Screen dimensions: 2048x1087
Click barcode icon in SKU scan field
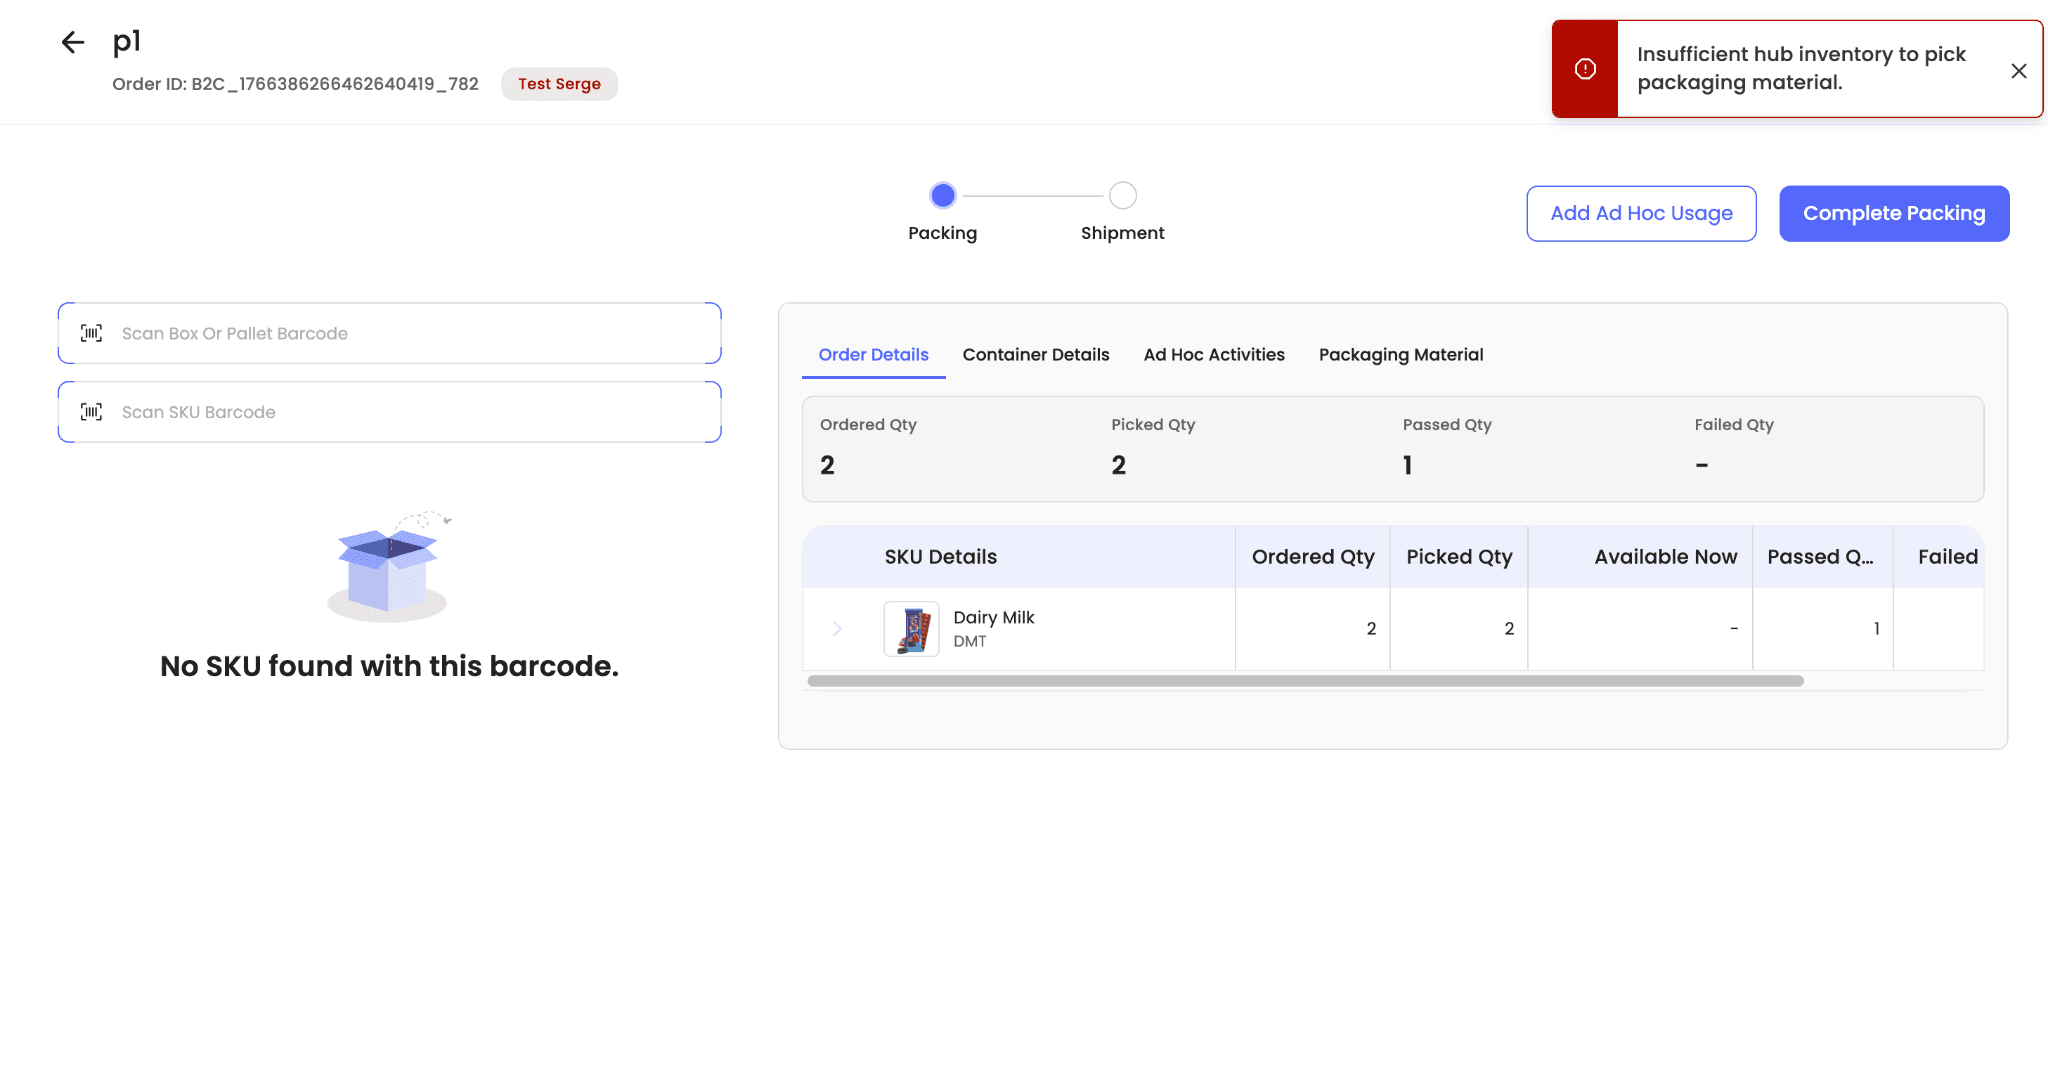91,412
